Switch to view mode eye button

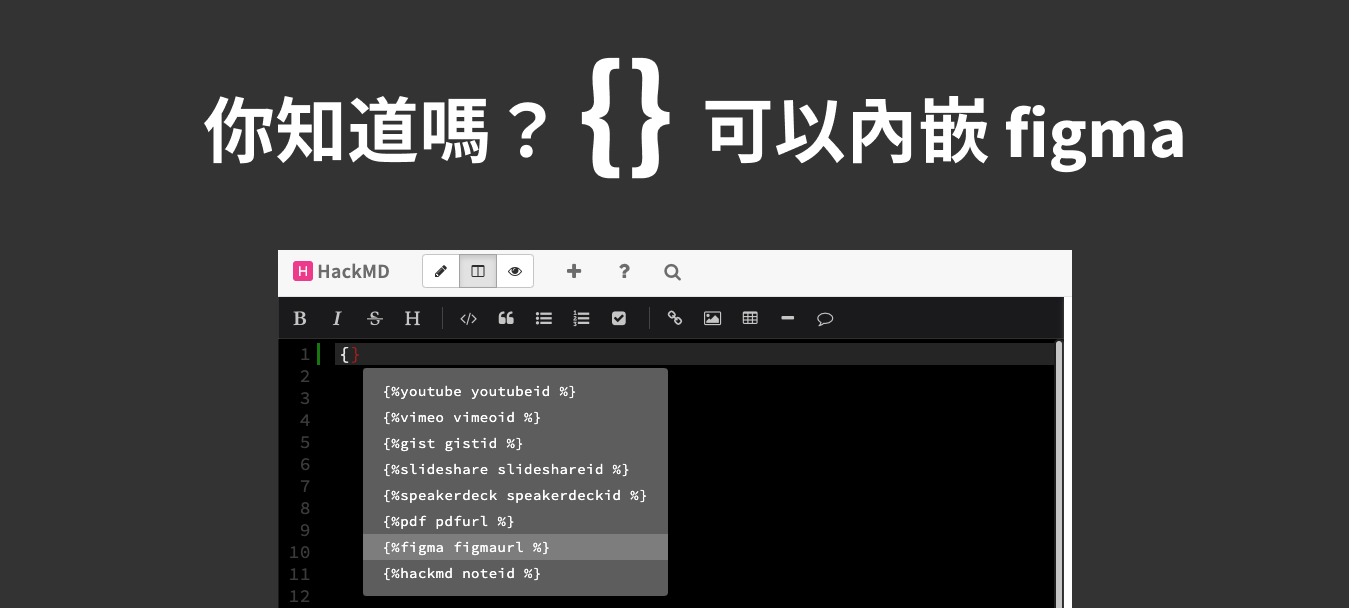click(x=515, y=271)
